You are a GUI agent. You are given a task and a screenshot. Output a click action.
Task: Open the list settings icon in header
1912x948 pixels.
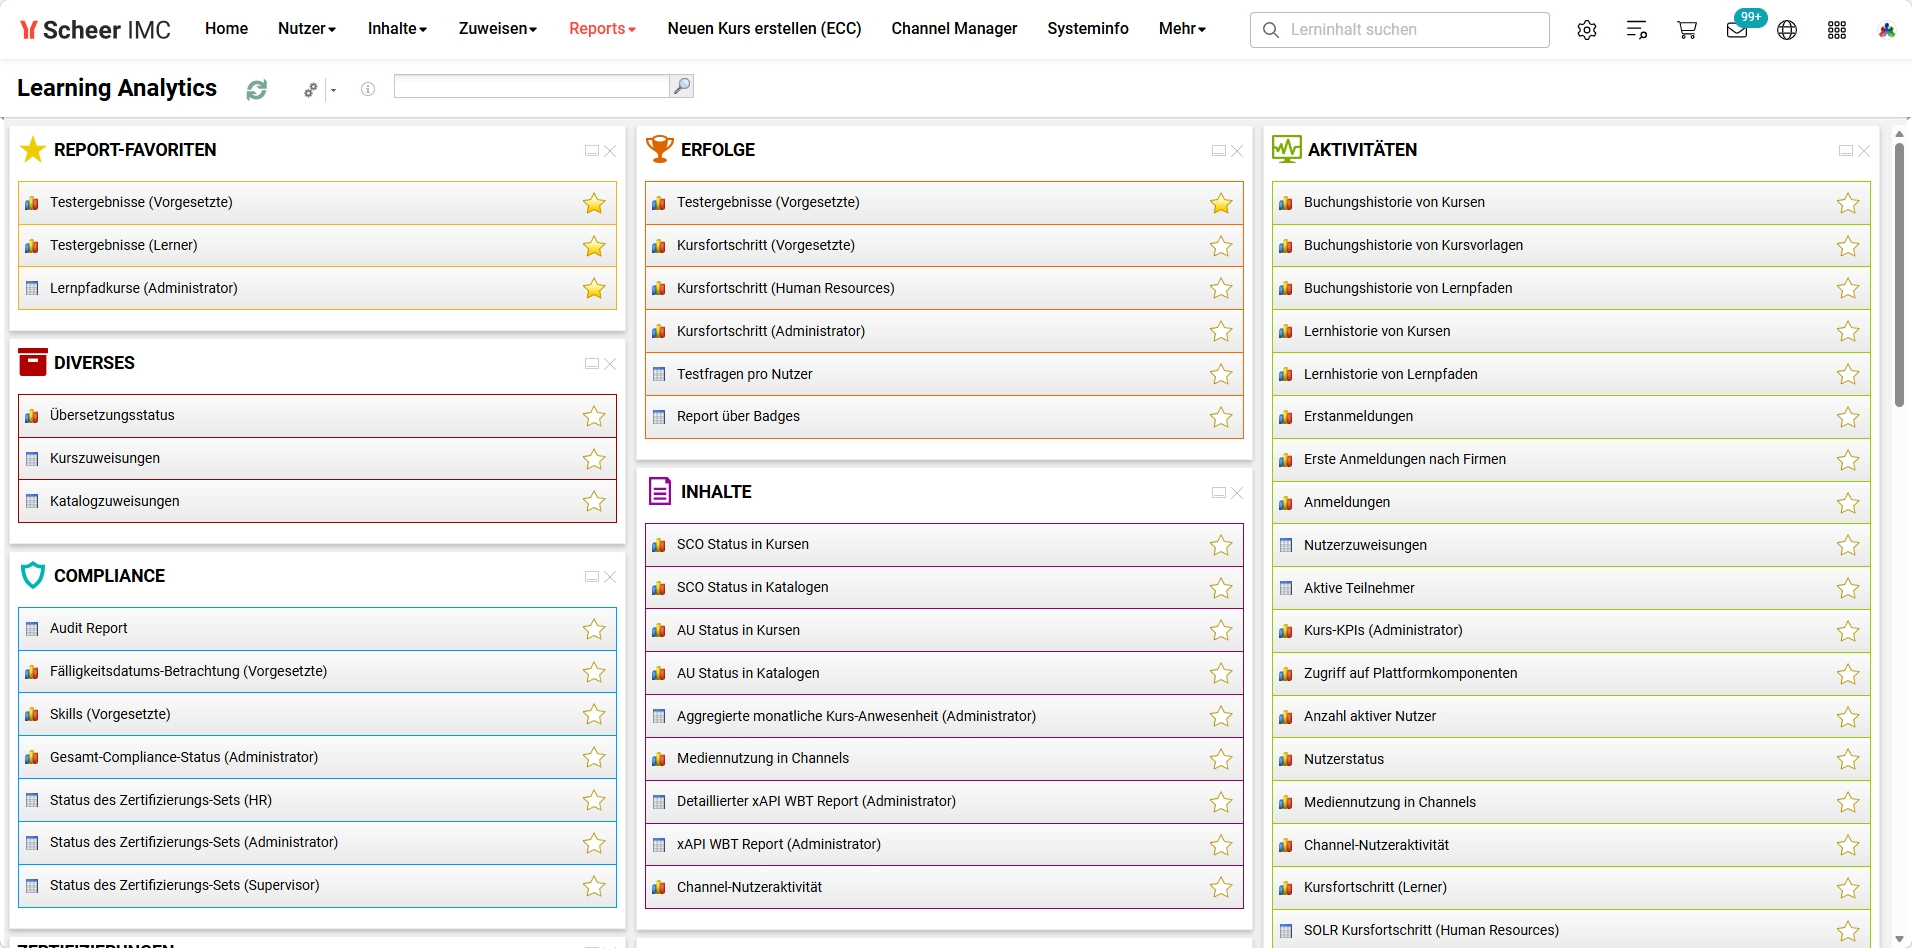pos(1637,30)
